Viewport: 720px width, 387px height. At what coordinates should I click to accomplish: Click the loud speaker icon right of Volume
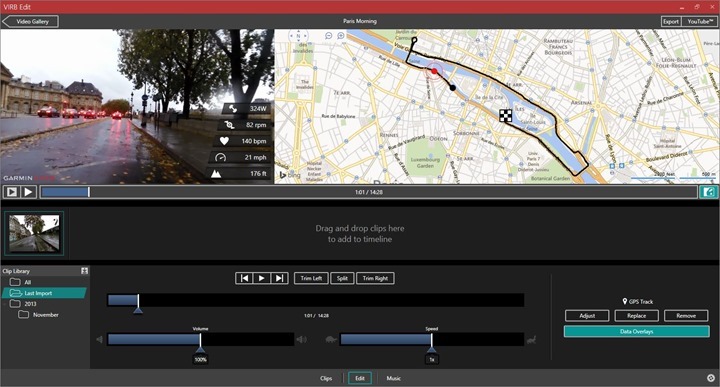pos(302,340)
